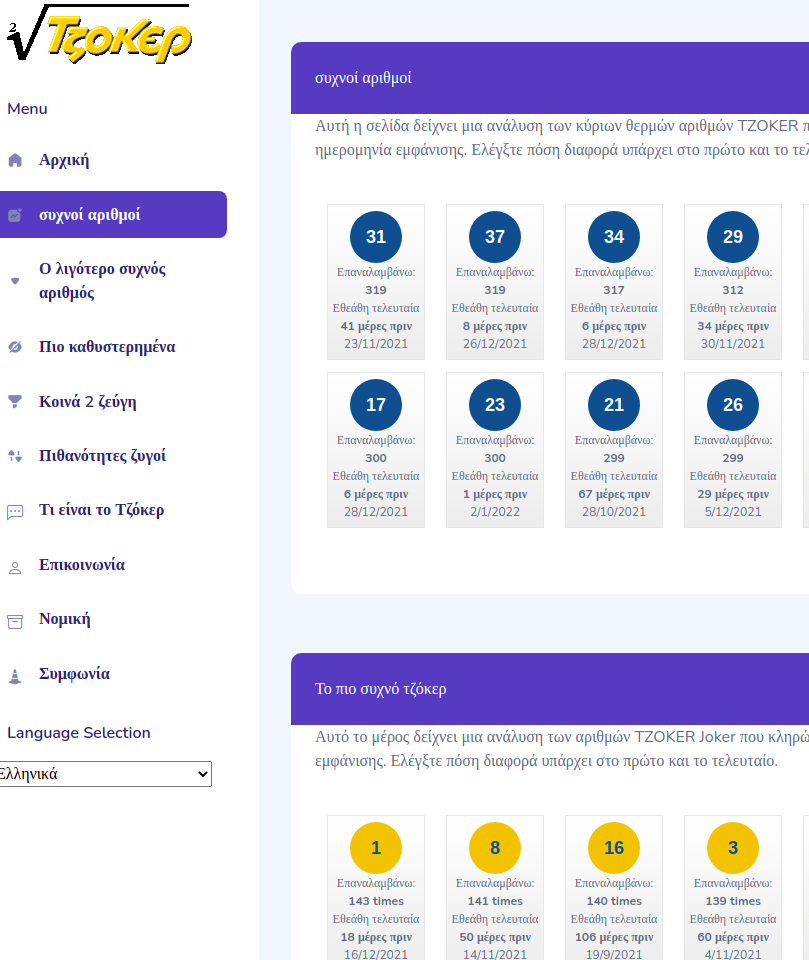Click the text 67 μέρες πριν
809x960 pixels.
(614, 494)
